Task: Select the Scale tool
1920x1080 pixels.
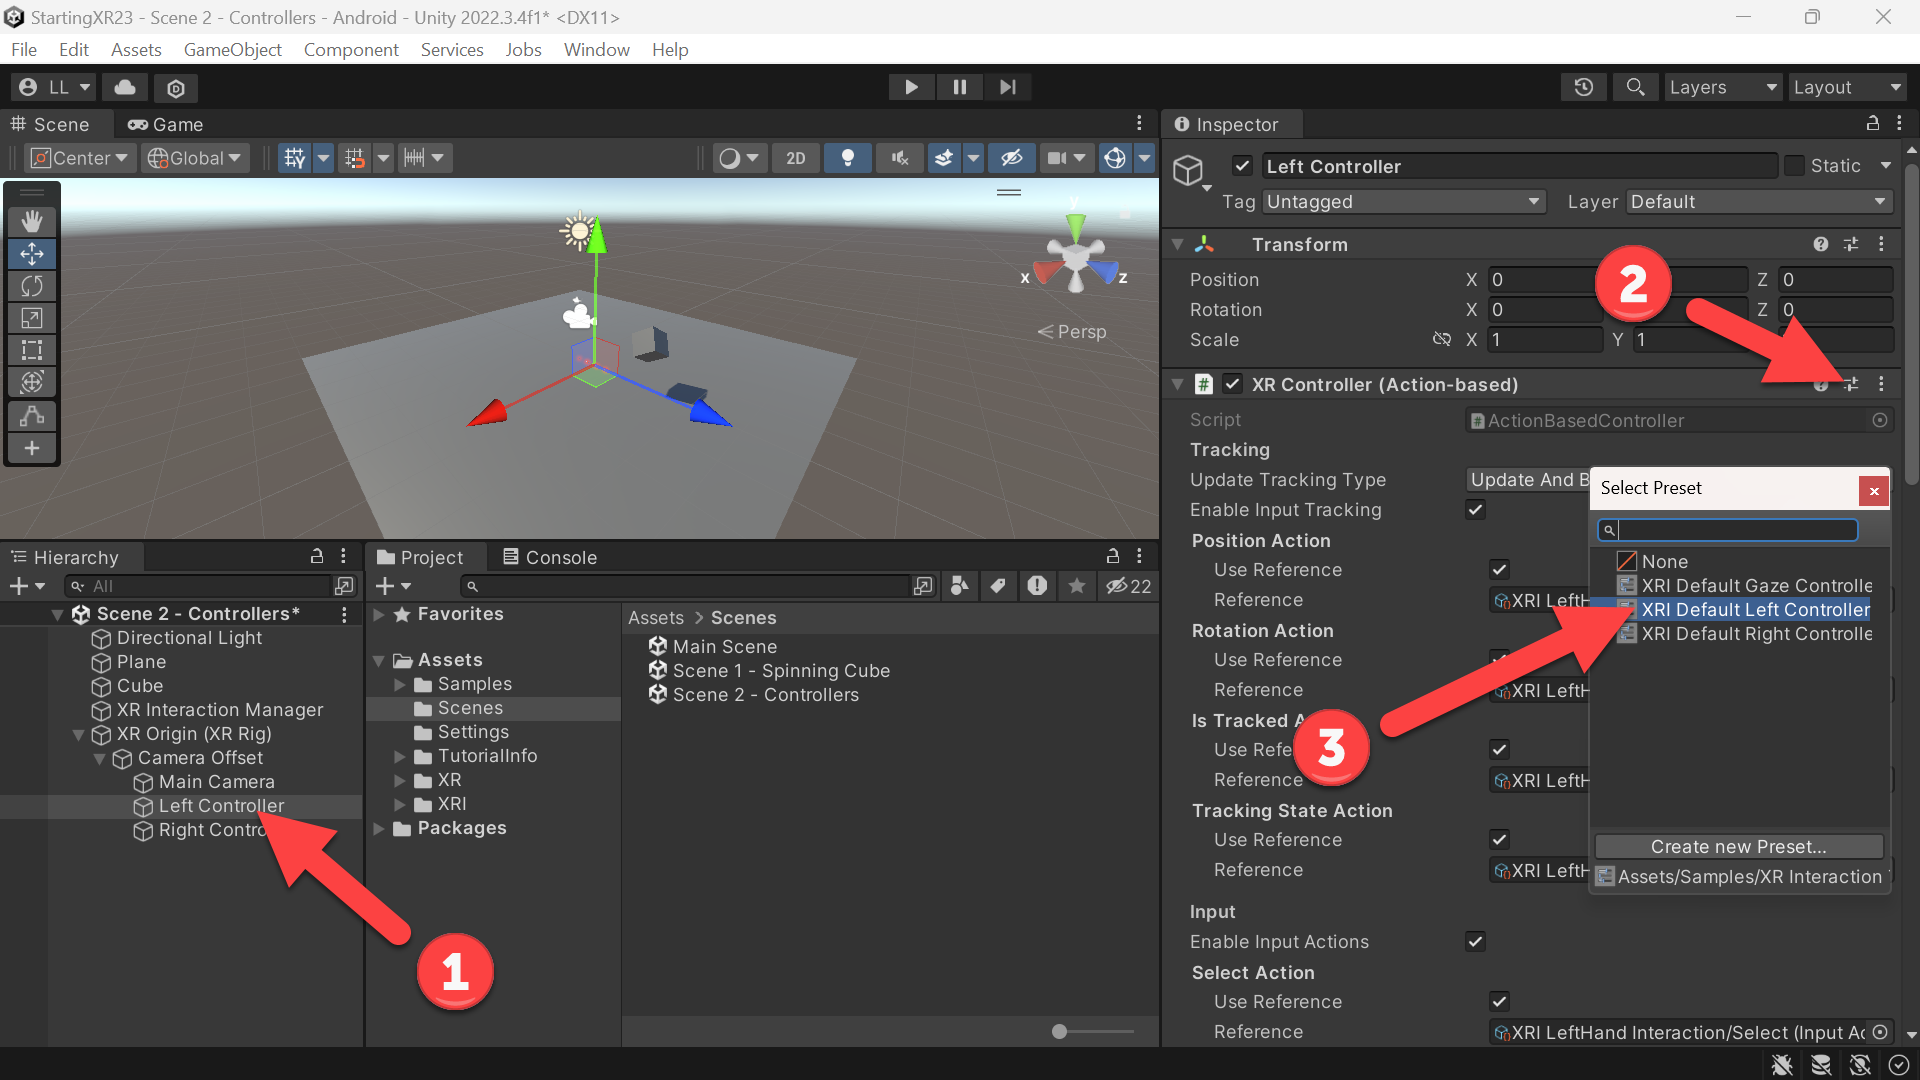Action: (32, 318)
